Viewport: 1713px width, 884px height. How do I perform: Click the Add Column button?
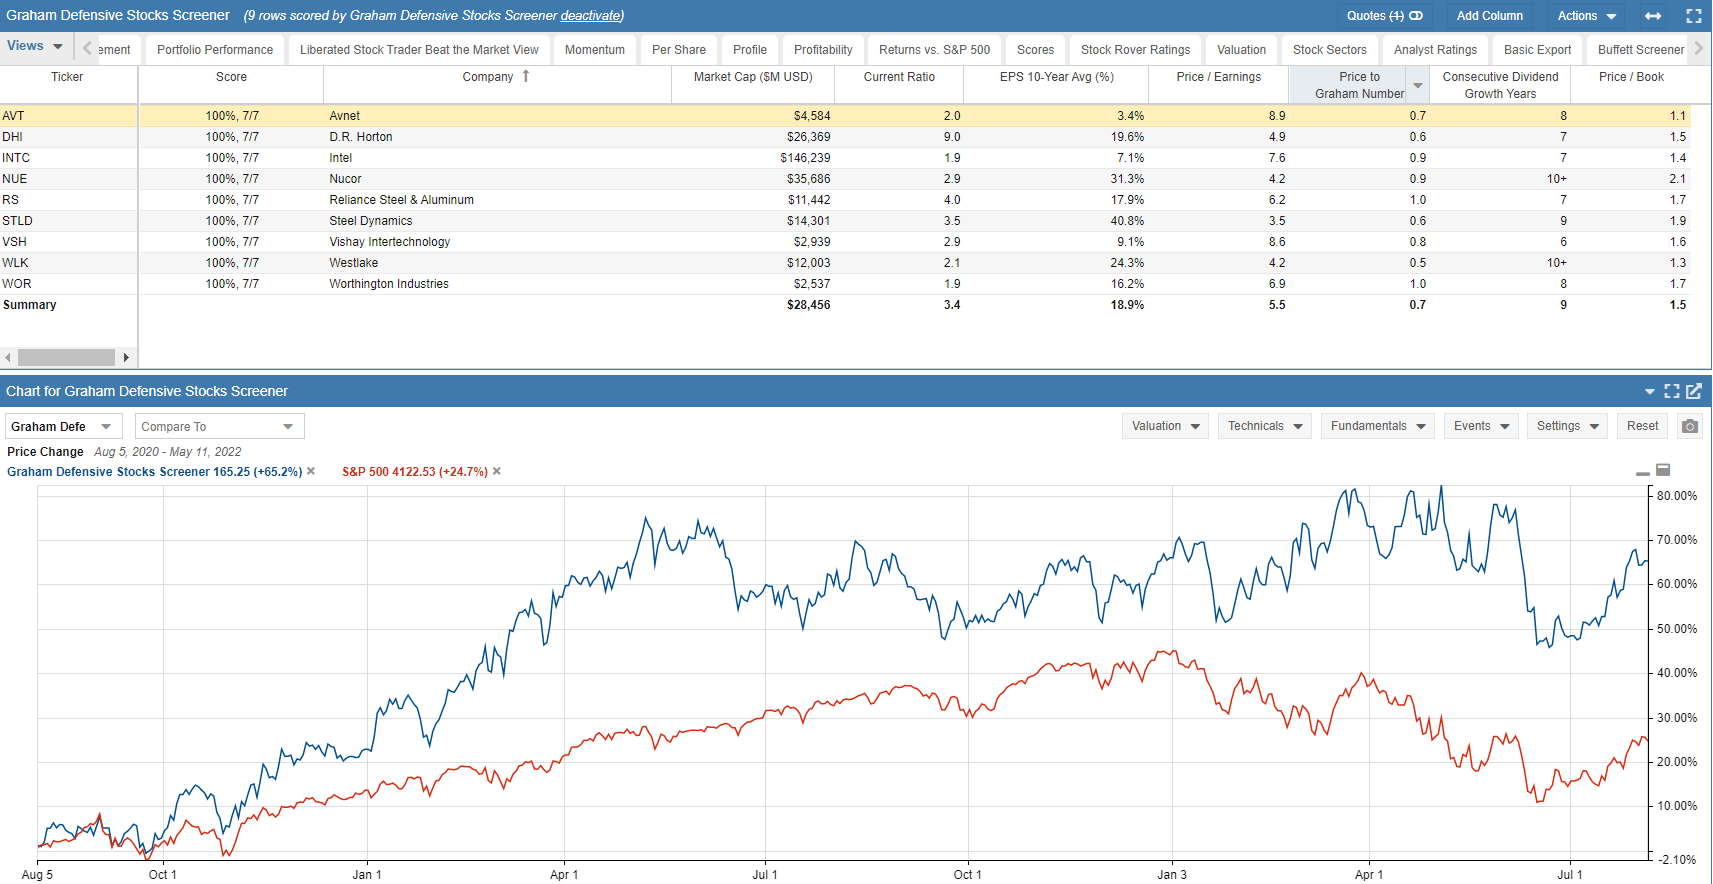click(1489, 16)
